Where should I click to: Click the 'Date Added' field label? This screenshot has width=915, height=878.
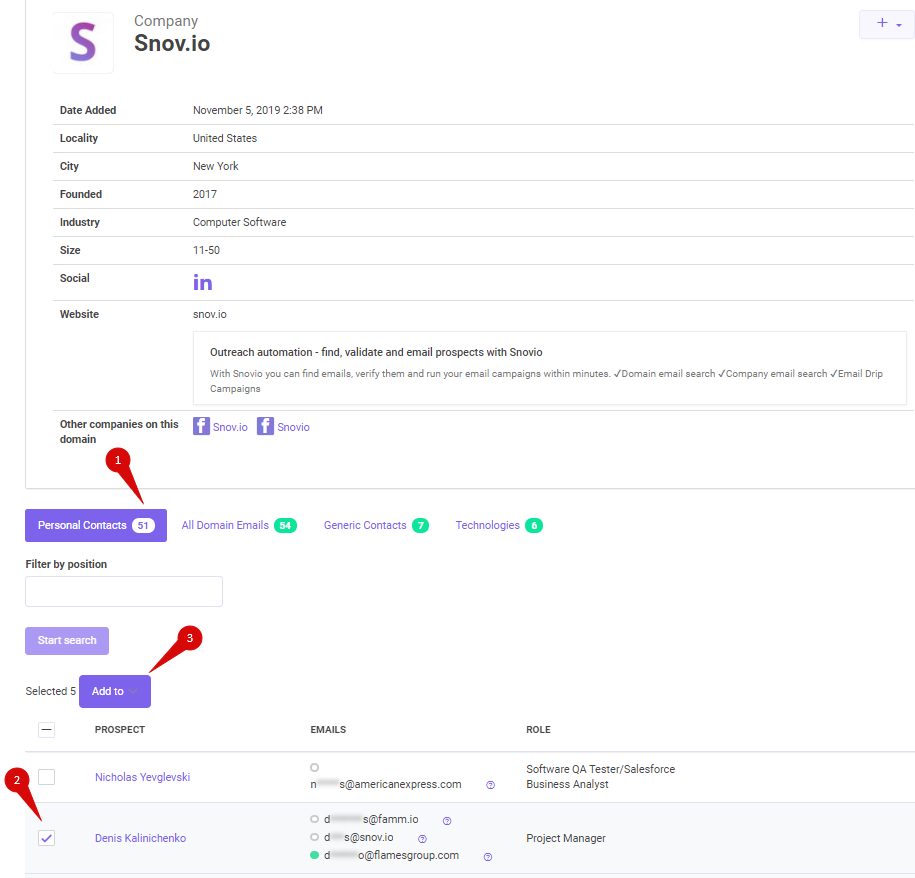[x=88, y=110]
